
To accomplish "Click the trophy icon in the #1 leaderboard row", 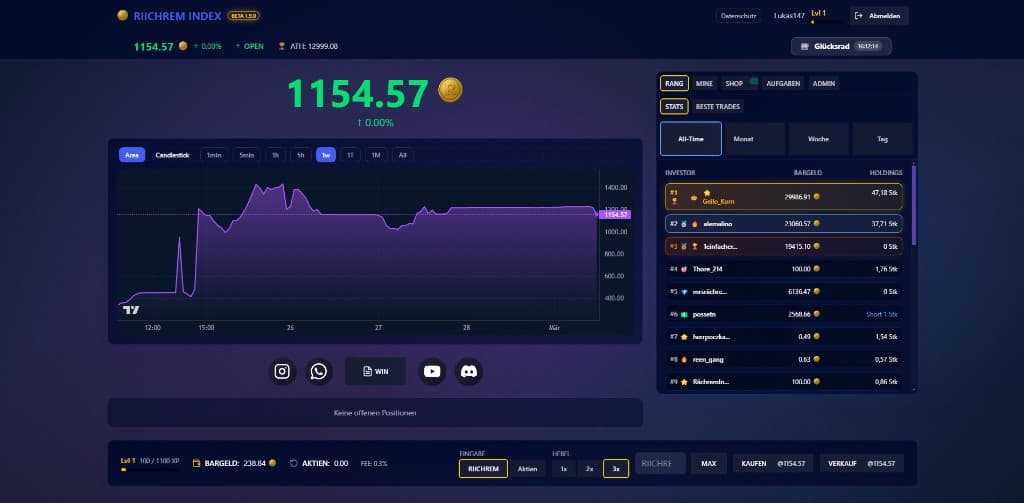I will 675,201.
